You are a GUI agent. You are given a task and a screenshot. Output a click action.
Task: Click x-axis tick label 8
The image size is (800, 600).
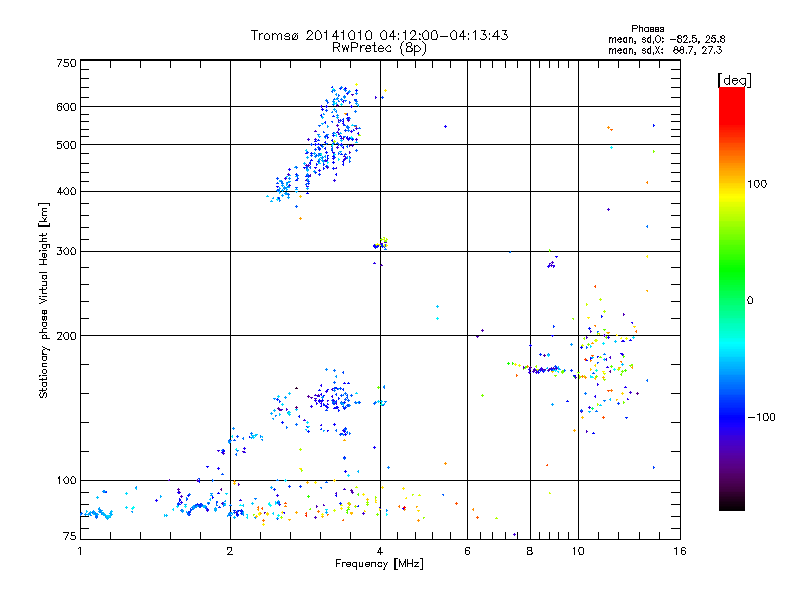point(530,551)
